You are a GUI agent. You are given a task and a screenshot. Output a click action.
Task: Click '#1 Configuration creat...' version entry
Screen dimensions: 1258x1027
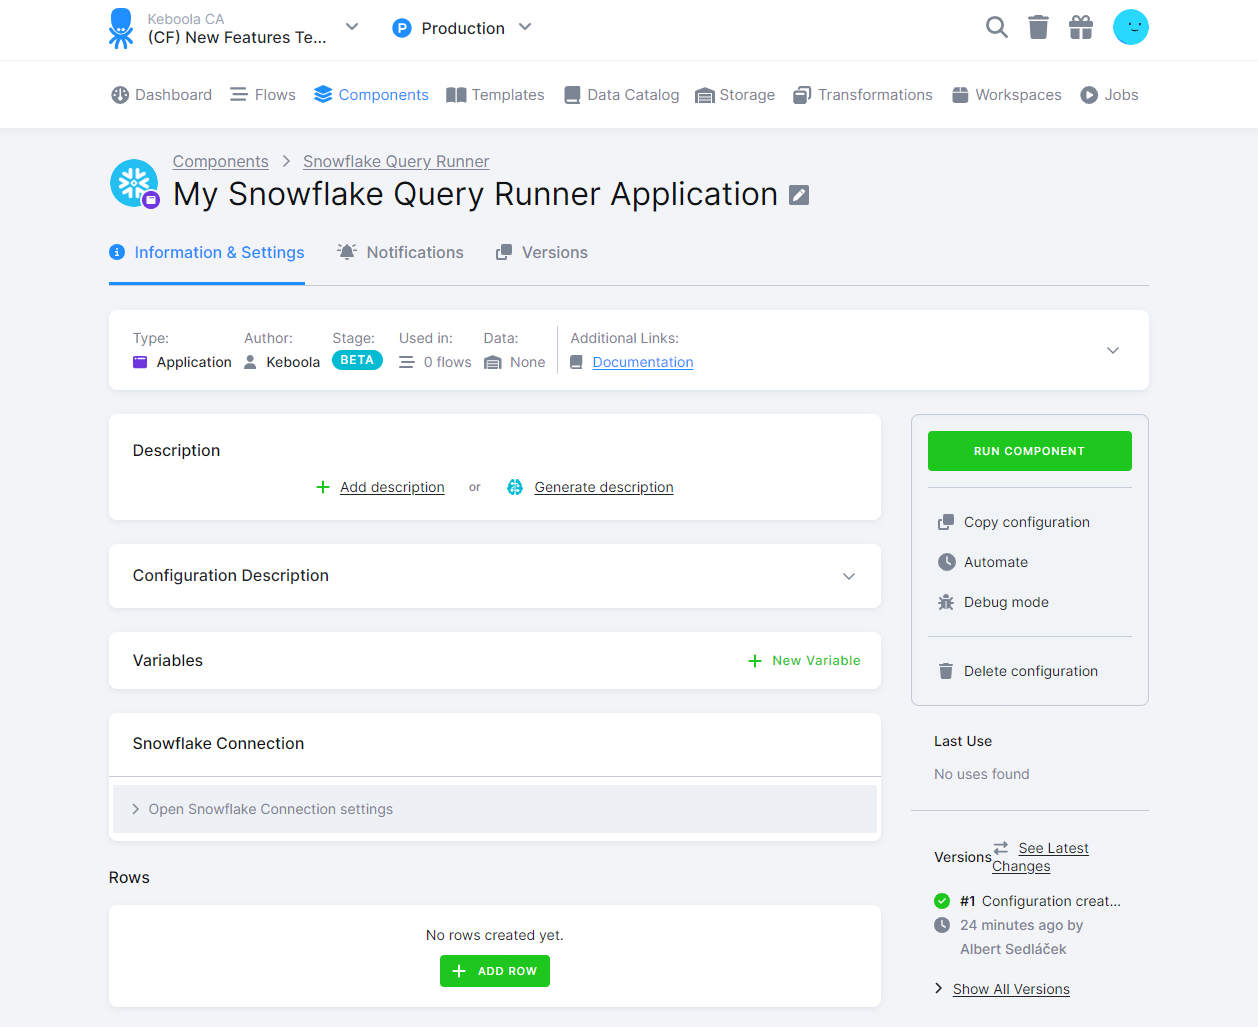click(1040, 901)
